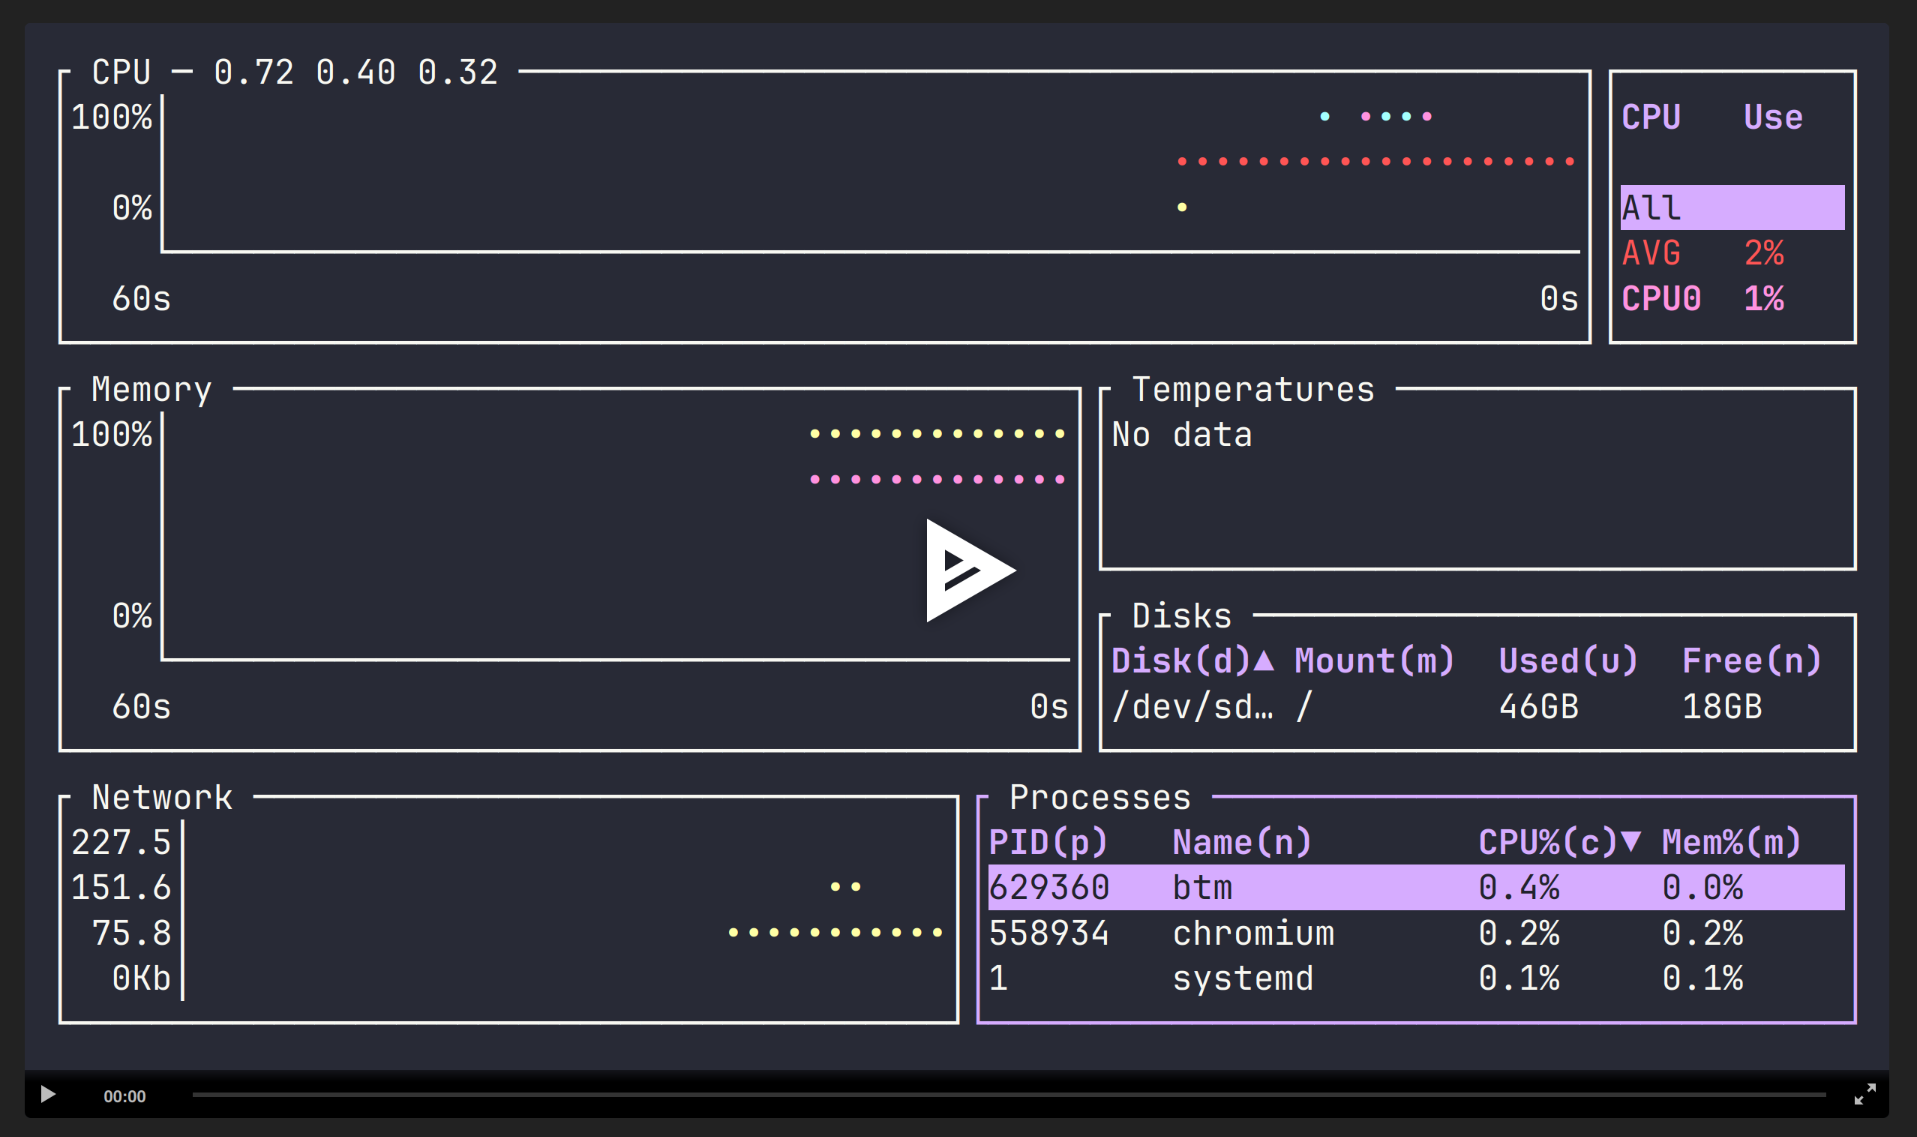
Task: Sort processes by the Mem%(m) column
Action: pos(1731,842)
